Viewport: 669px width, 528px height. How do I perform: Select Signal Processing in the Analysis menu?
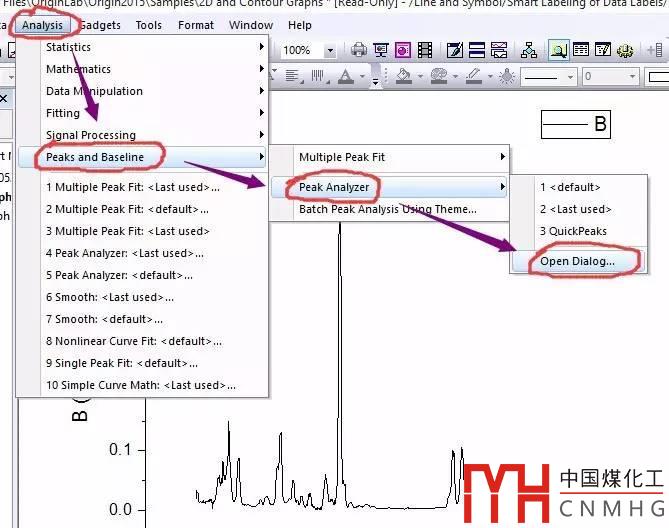pyautogui.click(x=143, y=135)
